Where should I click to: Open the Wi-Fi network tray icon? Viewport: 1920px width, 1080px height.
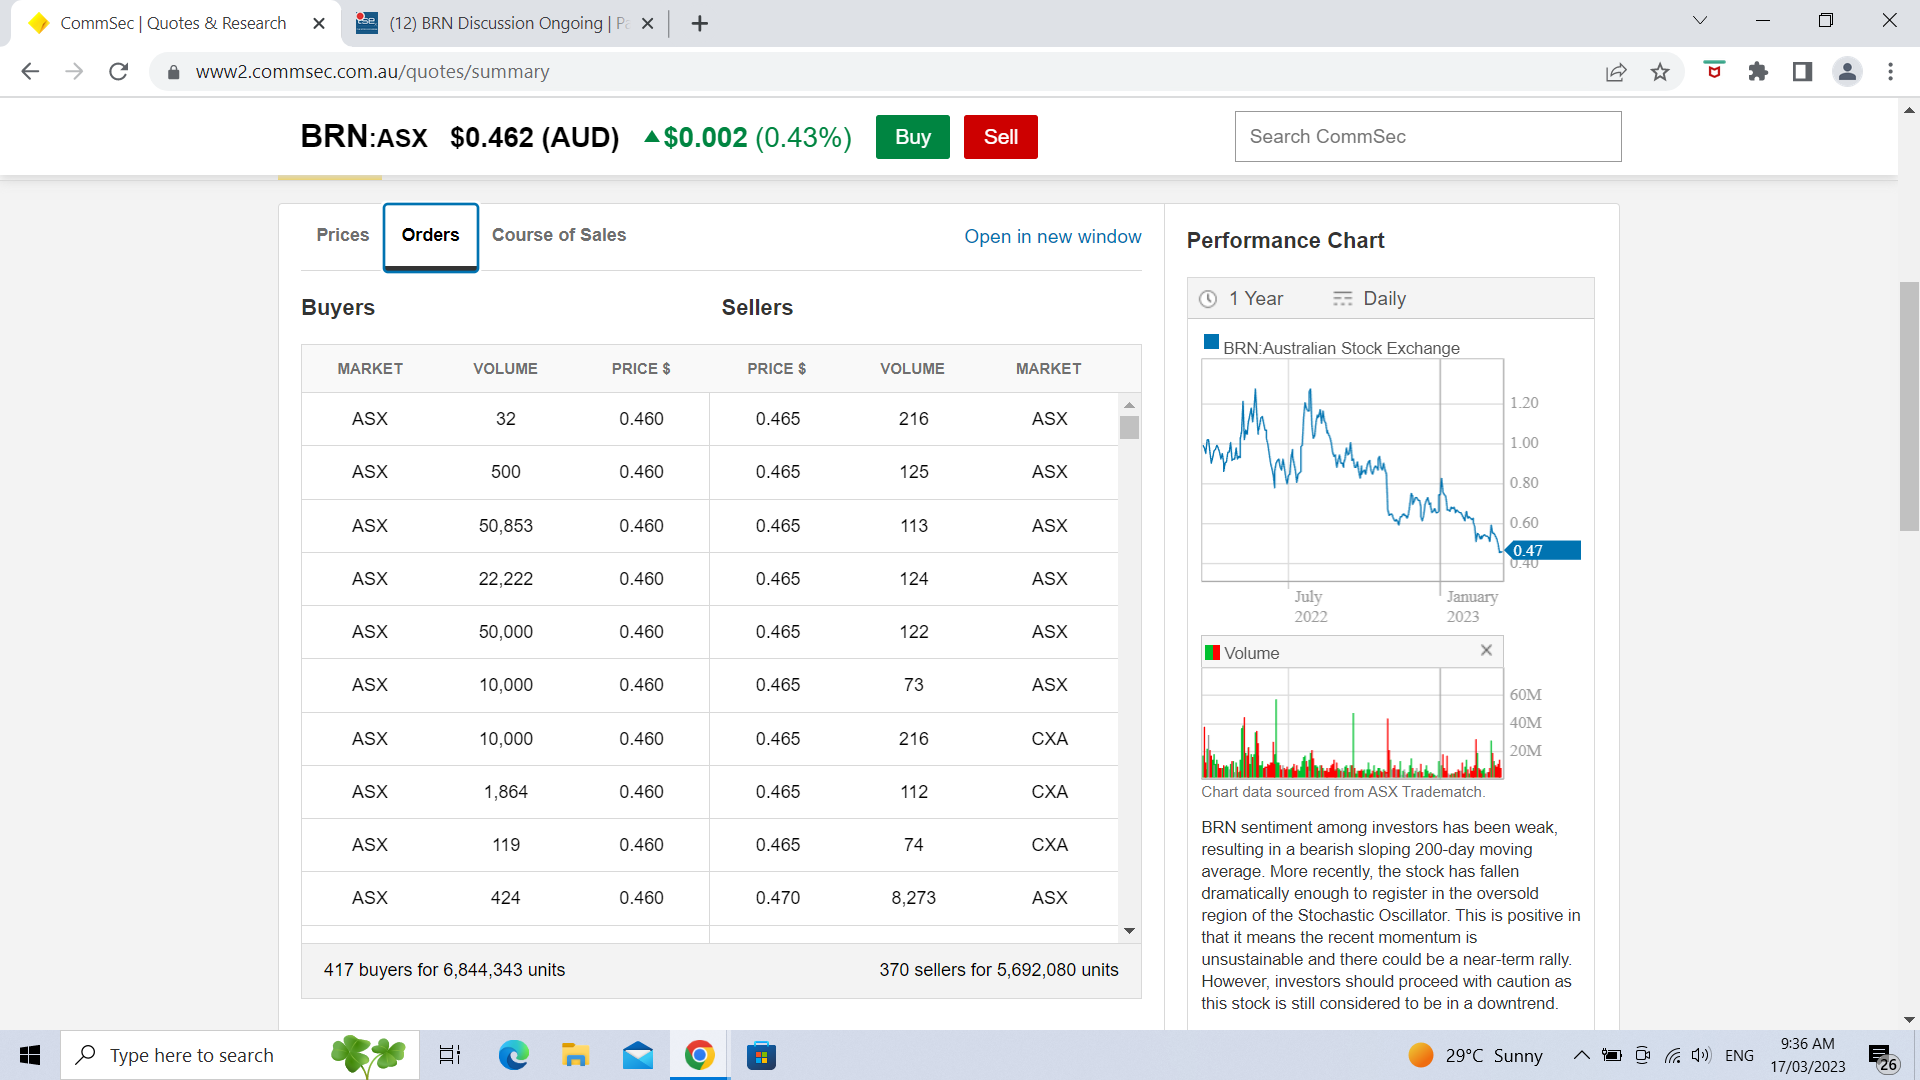click(x=1672, y=1055)
